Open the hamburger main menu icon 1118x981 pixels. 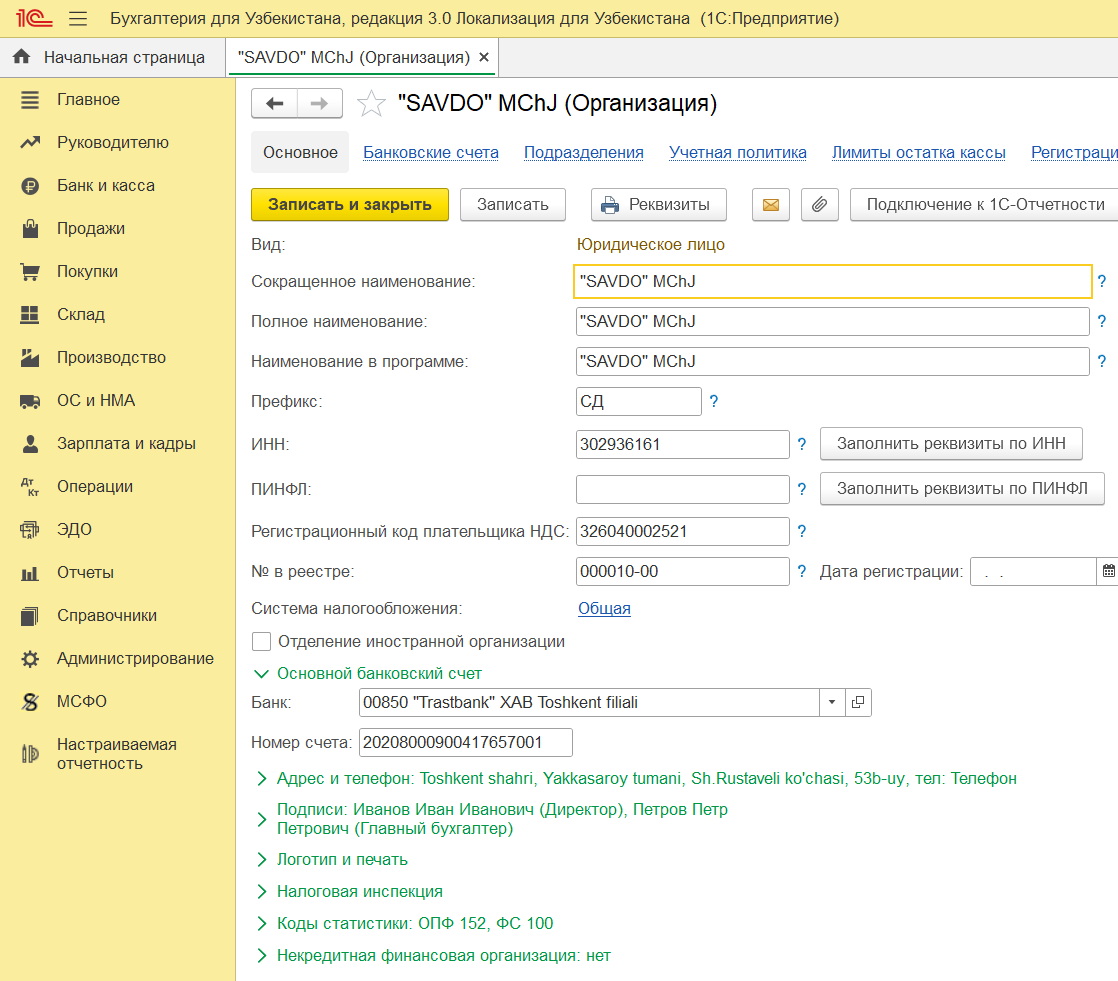[78, 19]
